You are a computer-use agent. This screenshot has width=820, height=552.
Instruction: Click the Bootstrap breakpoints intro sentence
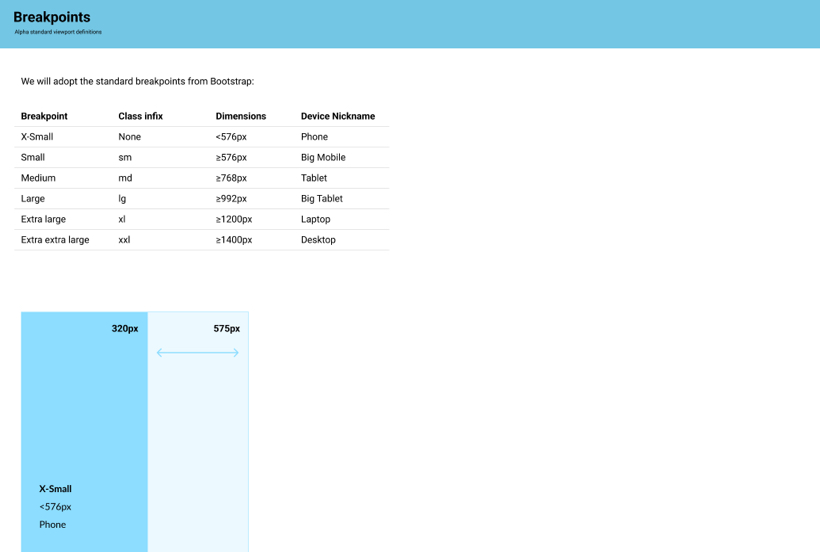coord(137,81)
